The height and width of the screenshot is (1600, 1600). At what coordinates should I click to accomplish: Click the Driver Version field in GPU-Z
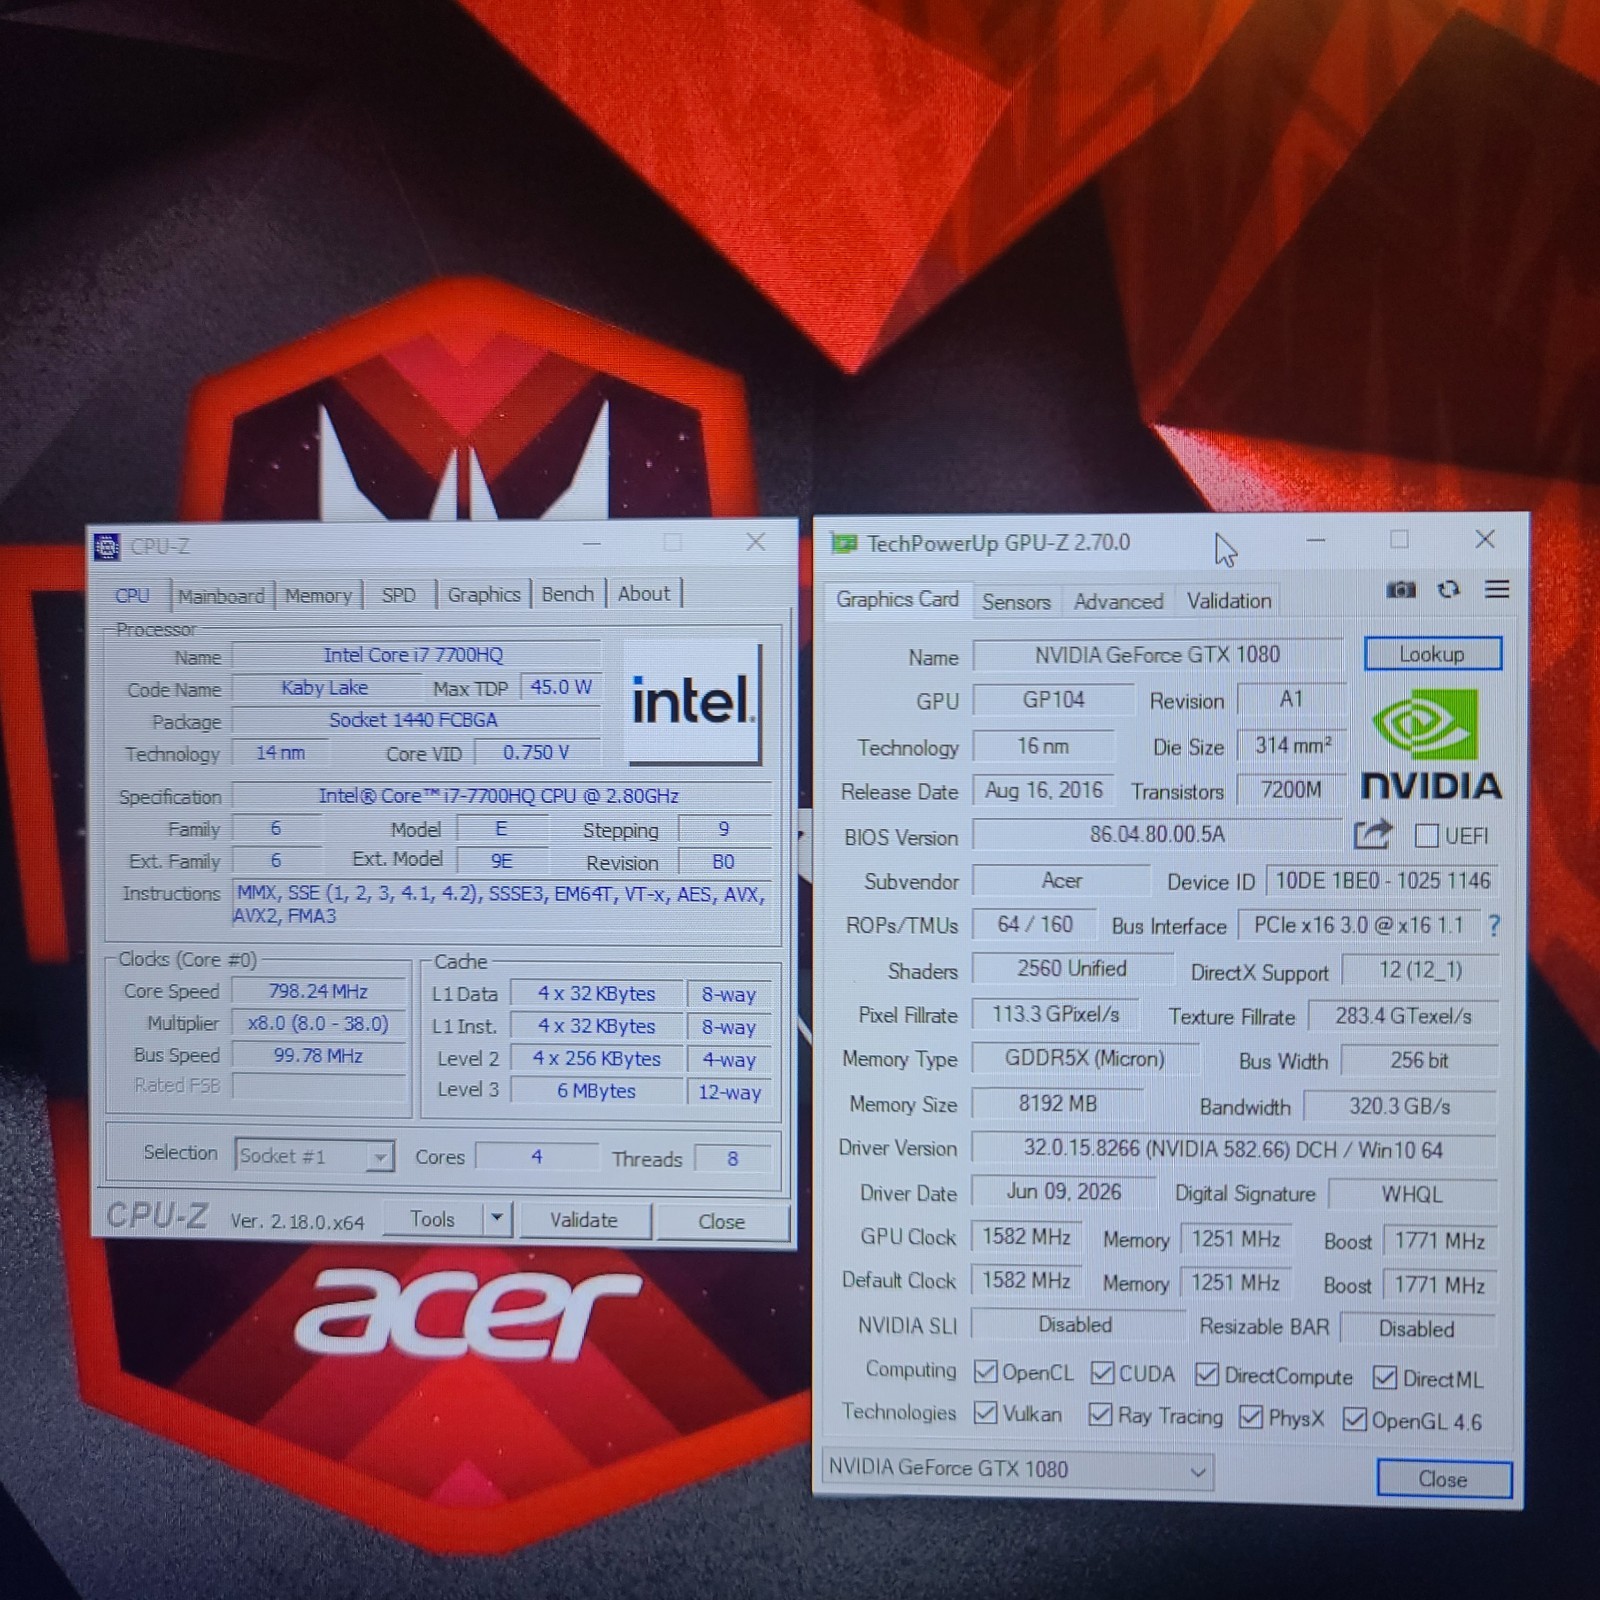(x=1234, y=1149)
